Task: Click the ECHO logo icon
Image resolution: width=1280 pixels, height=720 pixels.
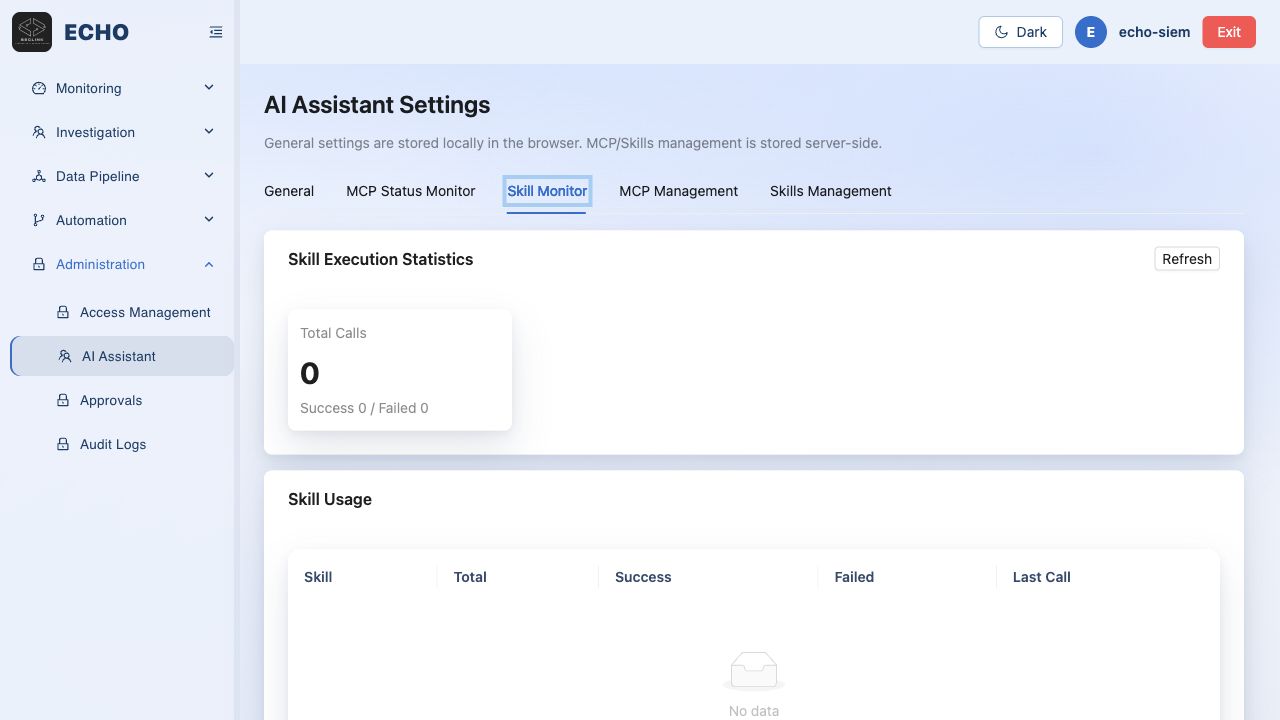Action: click(32, 32)
